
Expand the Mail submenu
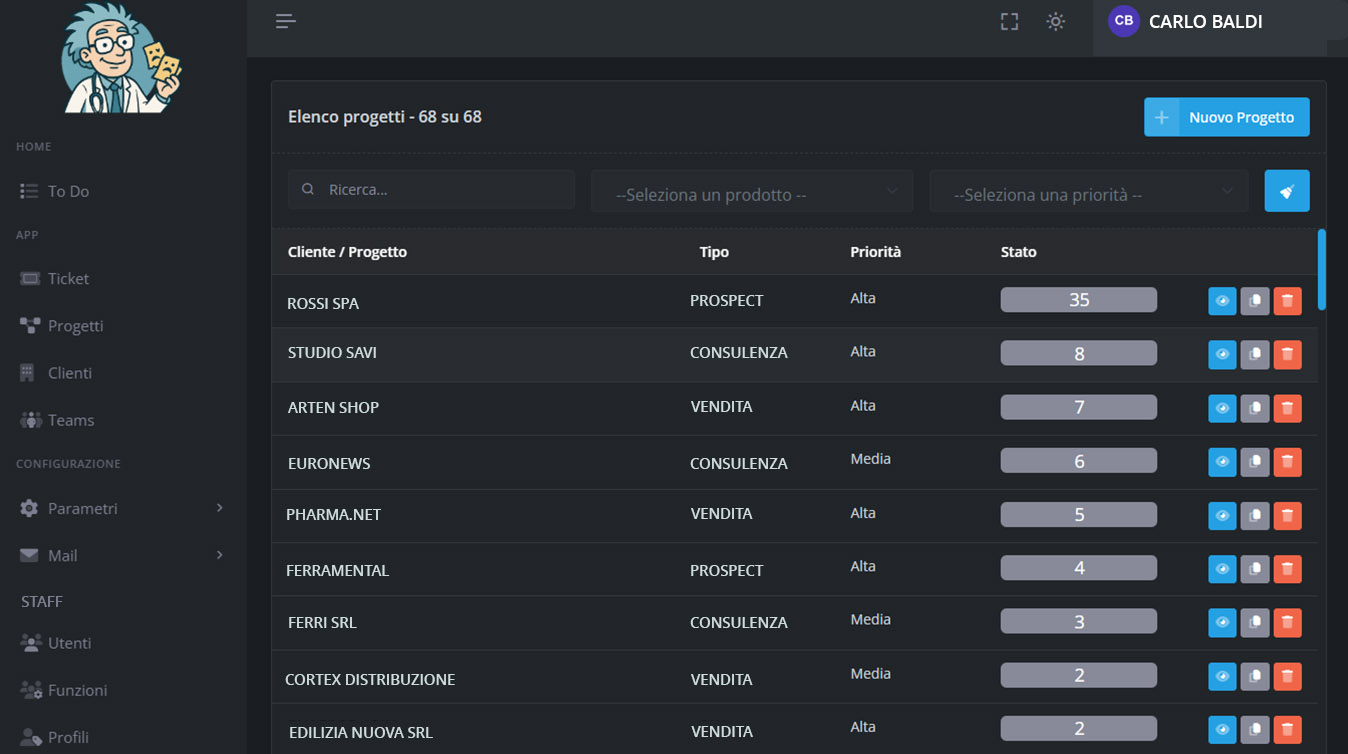point(120,555)
